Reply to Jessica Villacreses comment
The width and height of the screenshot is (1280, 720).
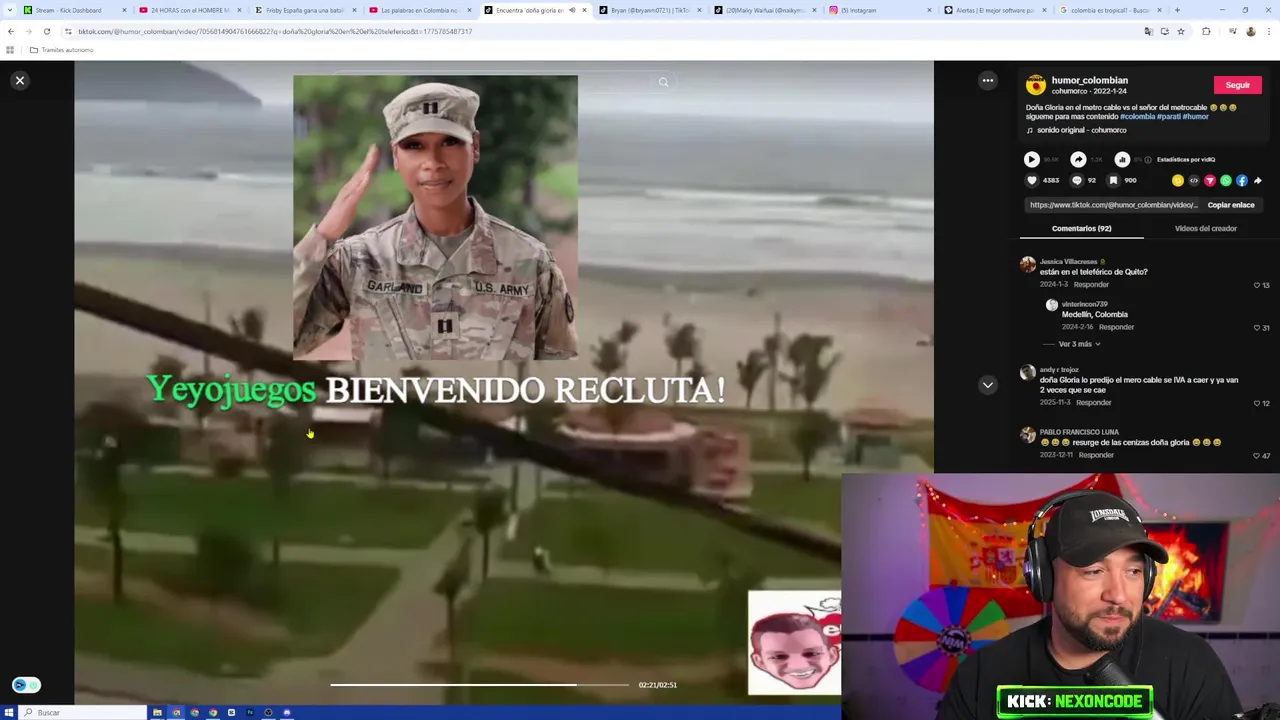1090,285
